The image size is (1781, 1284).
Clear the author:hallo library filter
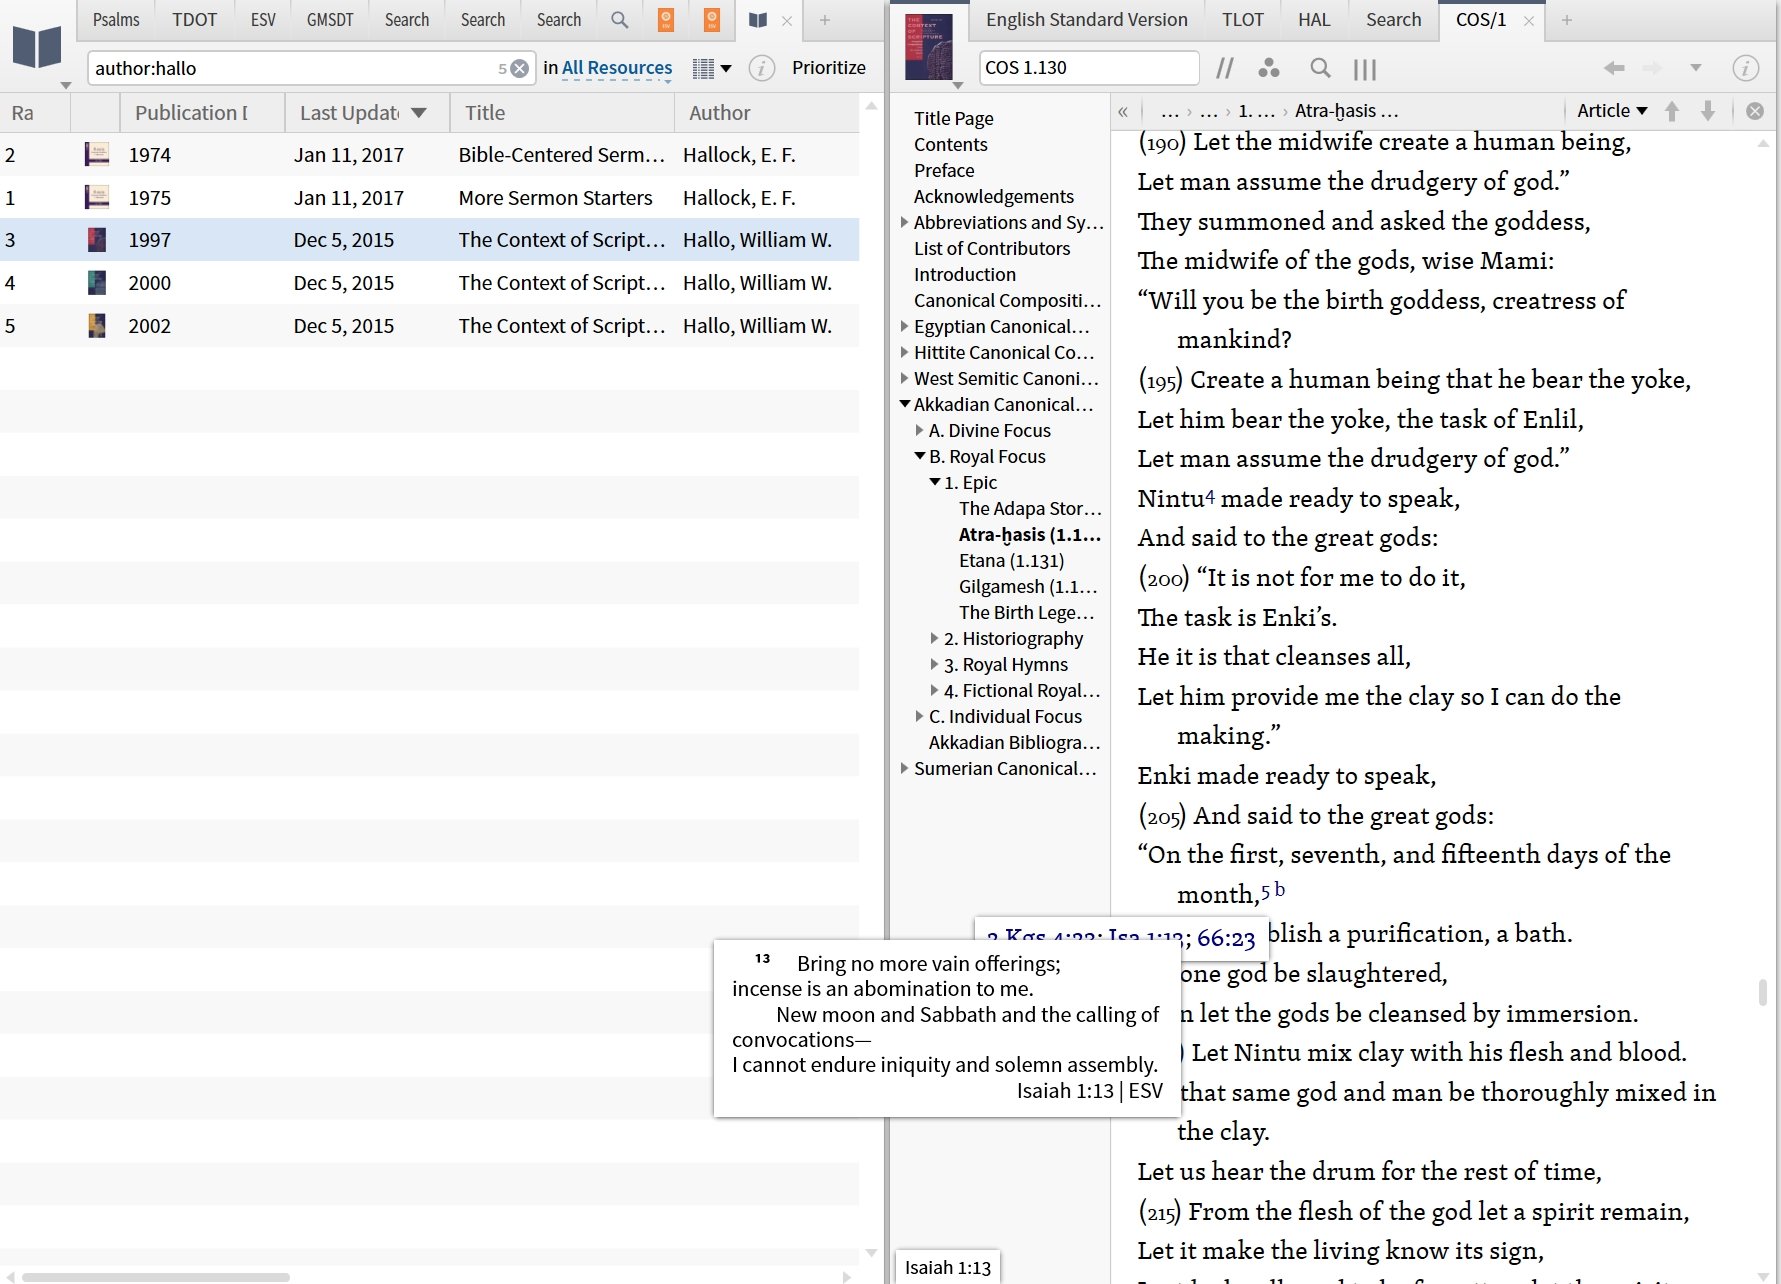click(520, 68)
